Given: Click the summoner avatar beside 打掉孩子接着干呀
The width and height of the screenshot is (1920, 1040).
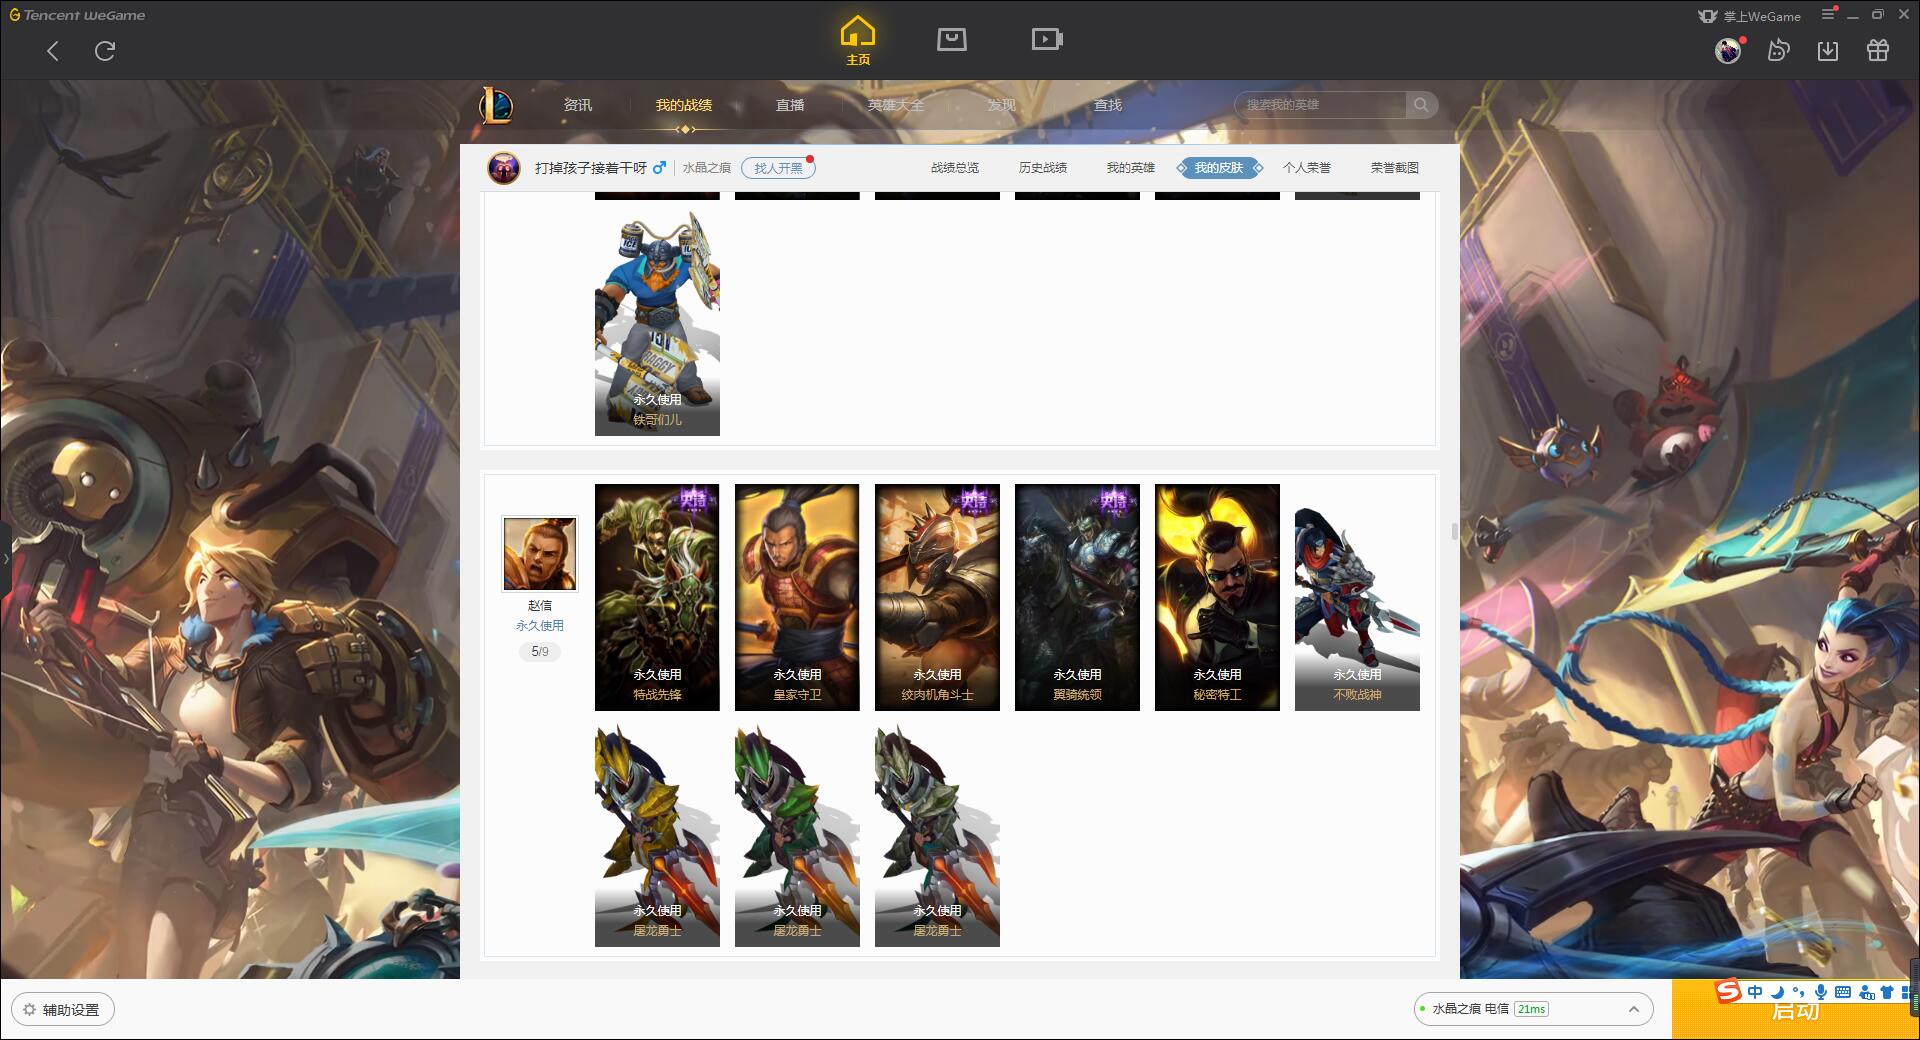Looking at the screenshot, I should [x=504, y=168].
